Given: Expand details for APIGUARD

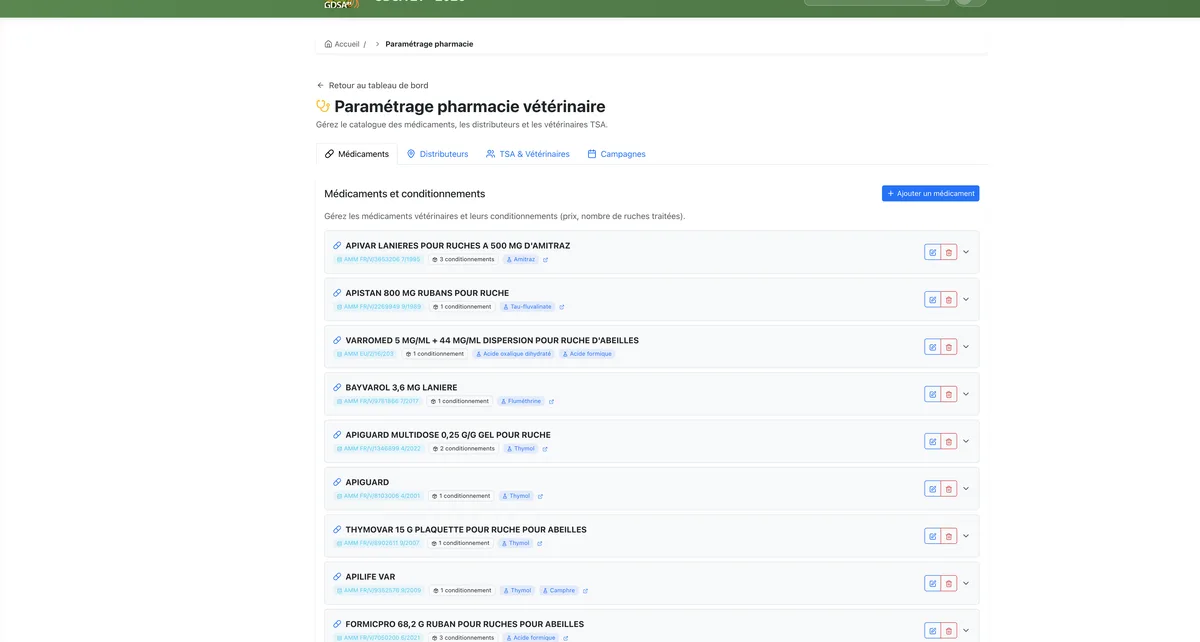Looking at the screenshot, I should click(x=965, y=488).
